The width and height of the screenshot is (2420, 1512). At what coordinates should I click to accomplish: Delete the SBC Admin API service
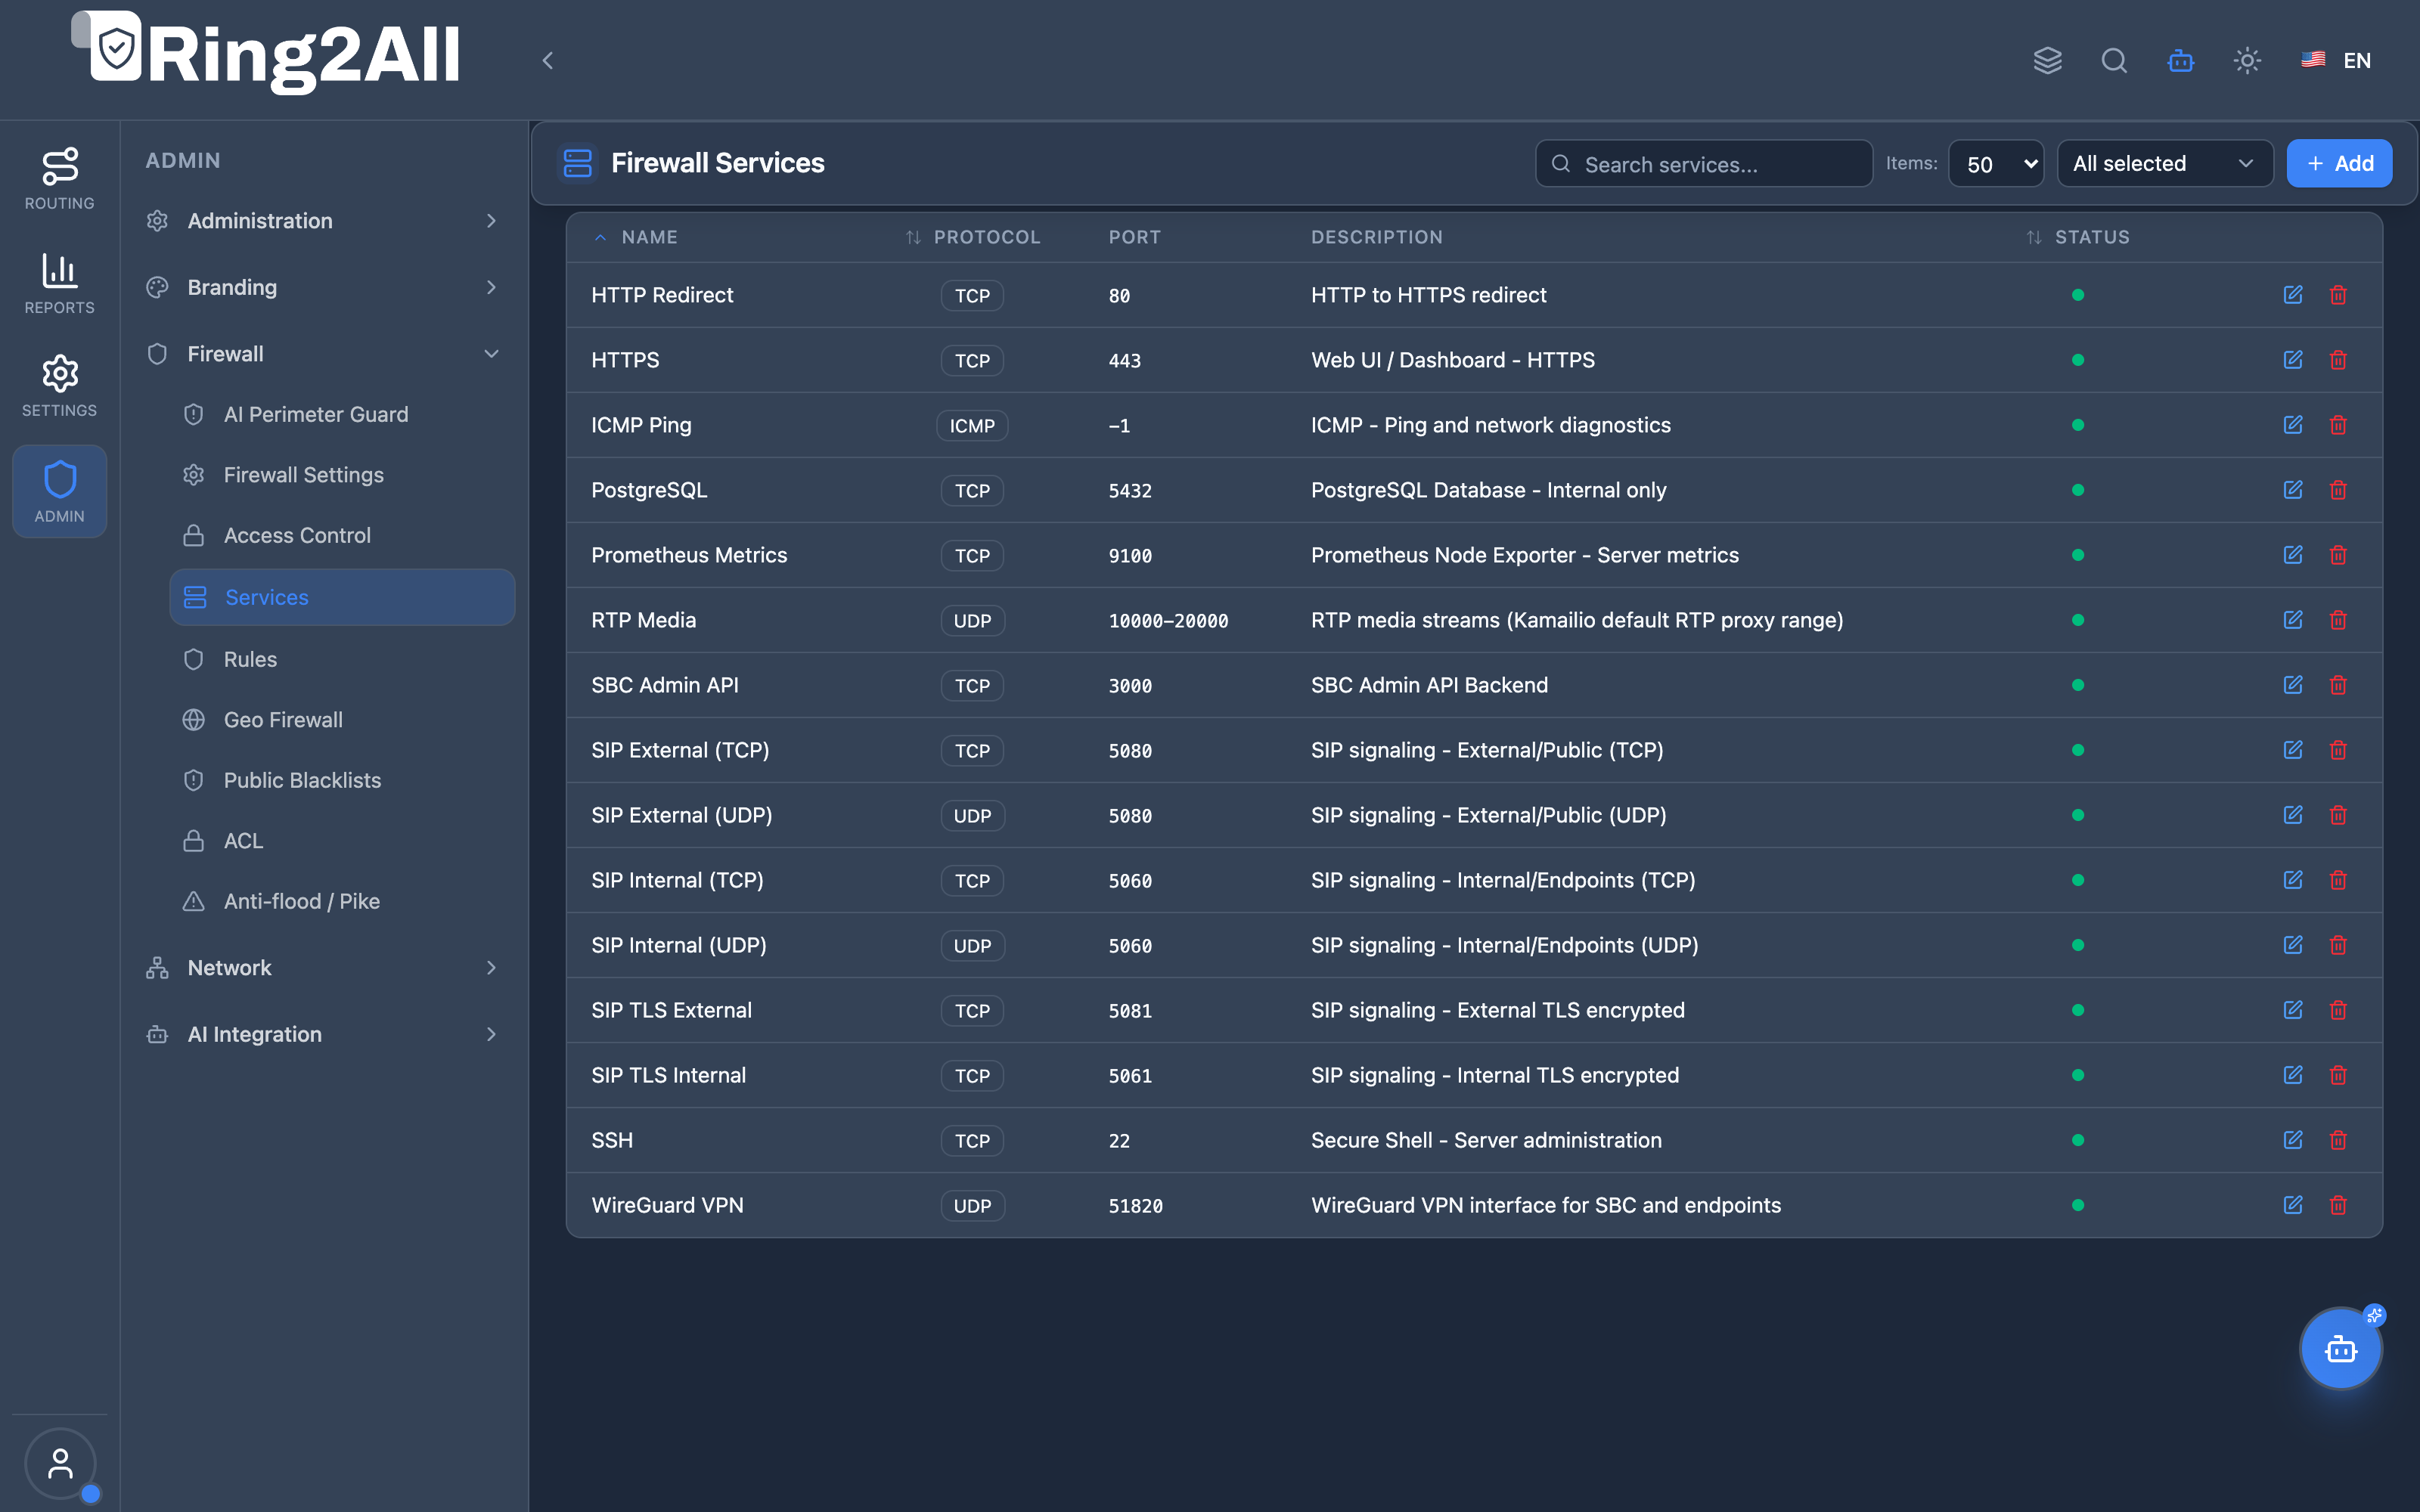[x=2338, y=685]
